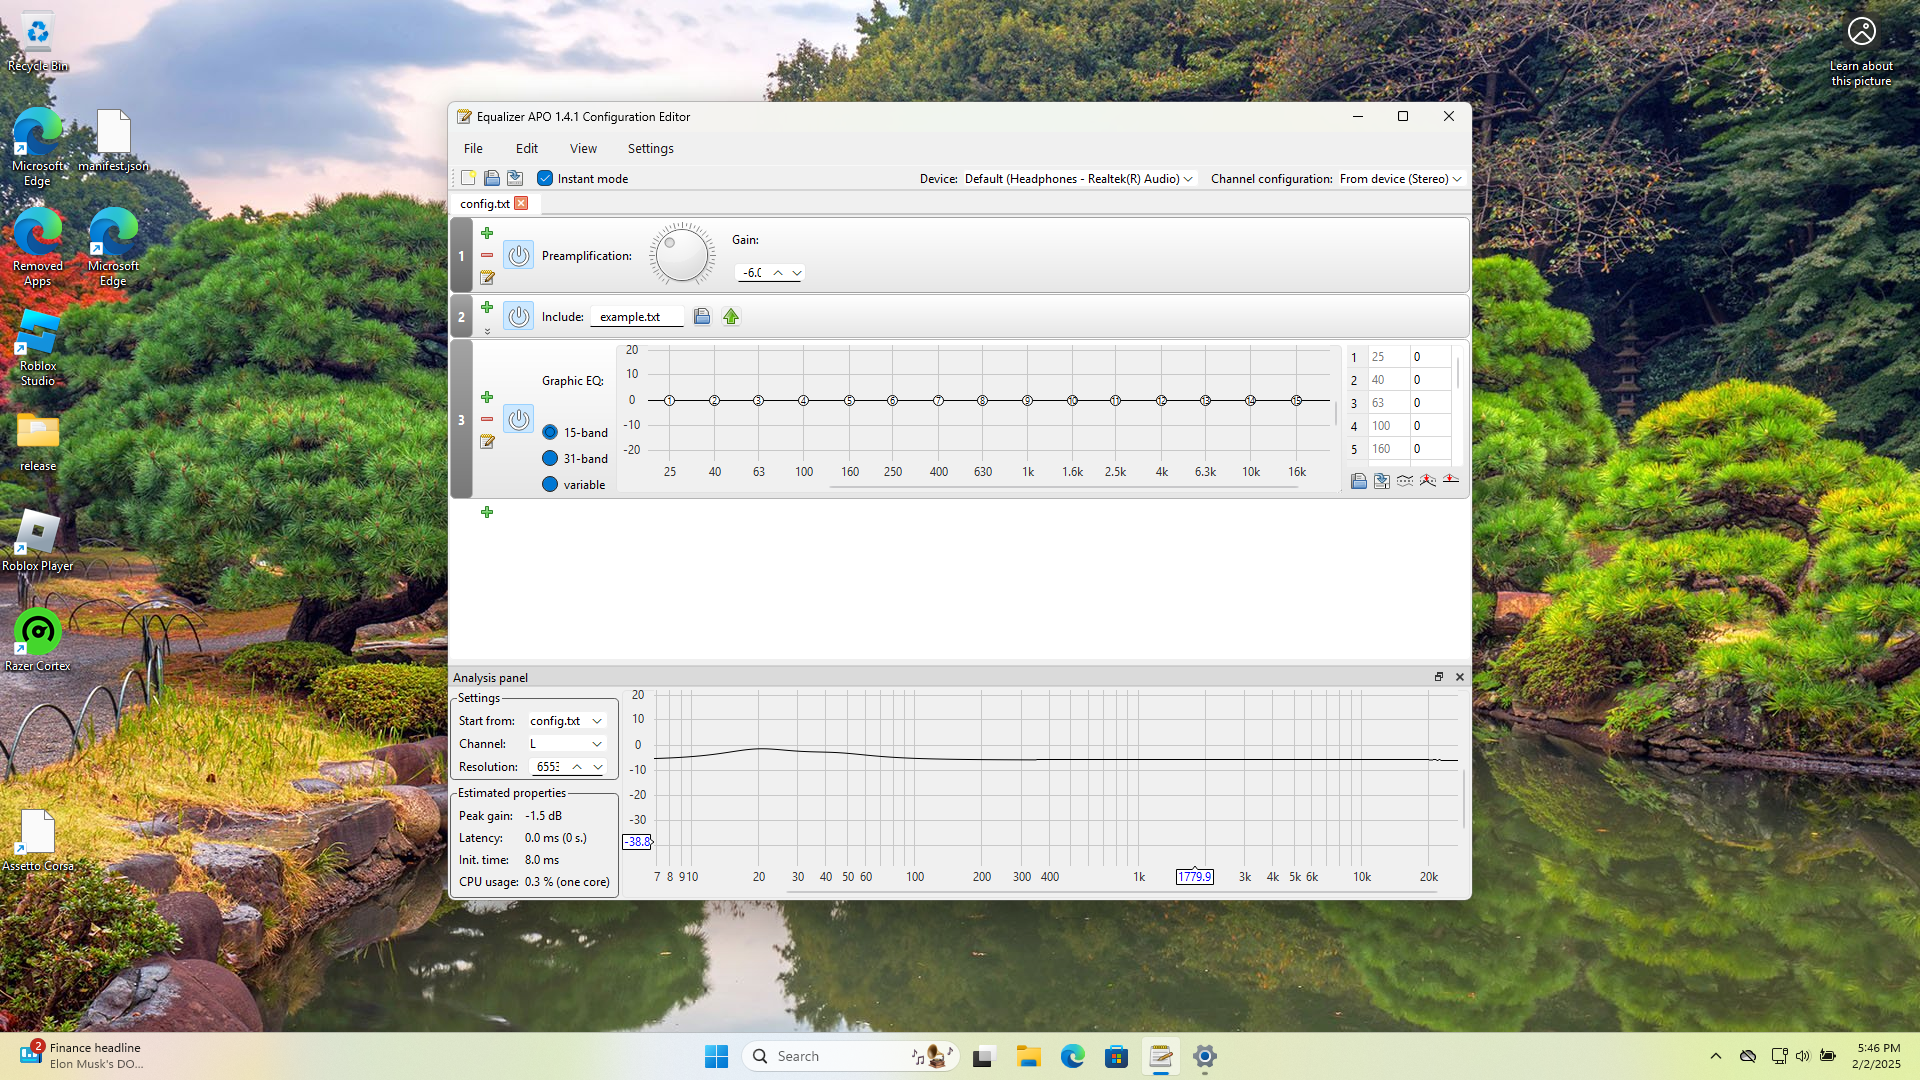1920x1080 pixels.
Task: Close the config.txt tab
Action: click(521, 203)
